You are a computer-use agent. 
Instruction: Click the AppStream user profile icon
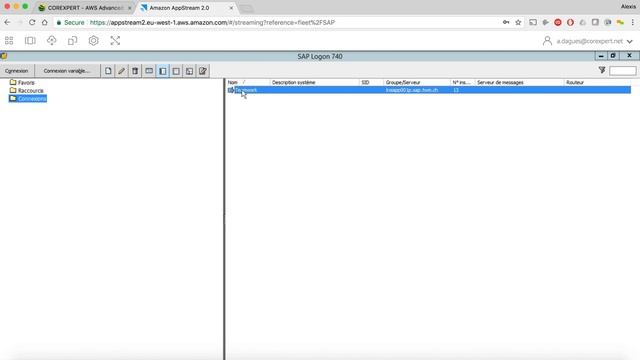[x=547, y=41]
